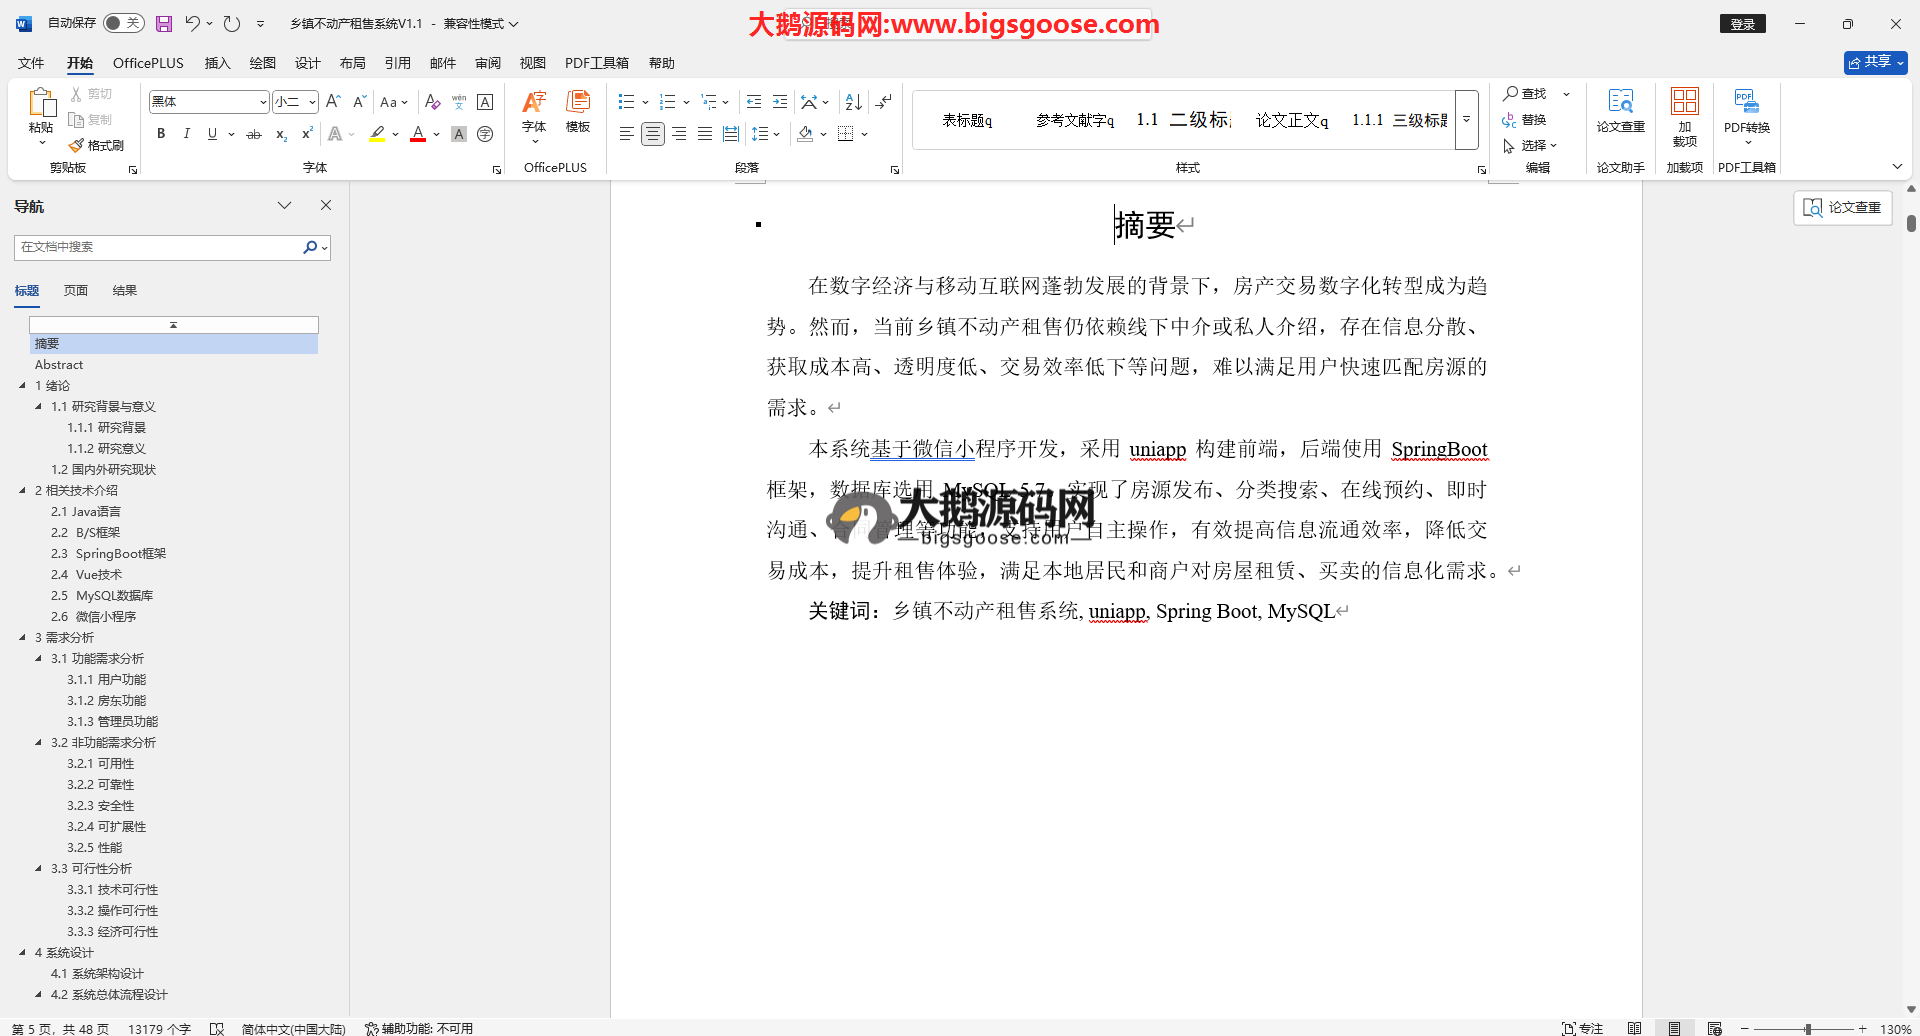The width and height of the screenshot is (1920, 1036).
Task: Click the sort paragraph icon
Action: coord(853,102)
